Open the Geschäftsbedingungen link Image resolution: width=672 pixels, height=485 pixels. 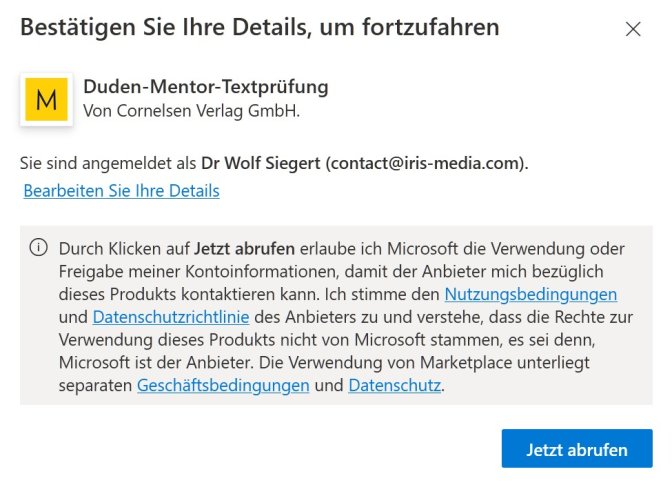tap(223, 385)
